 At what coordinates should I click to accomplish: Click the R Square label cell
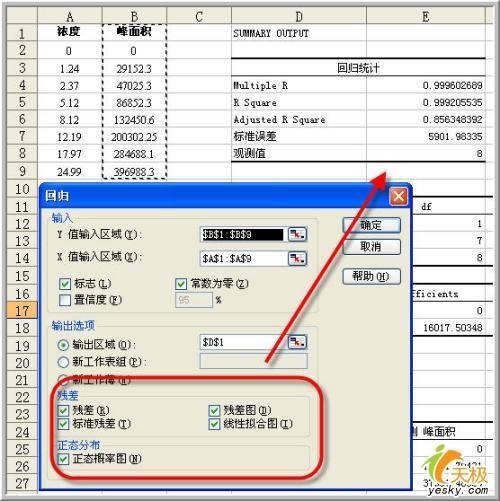(299, 102)
